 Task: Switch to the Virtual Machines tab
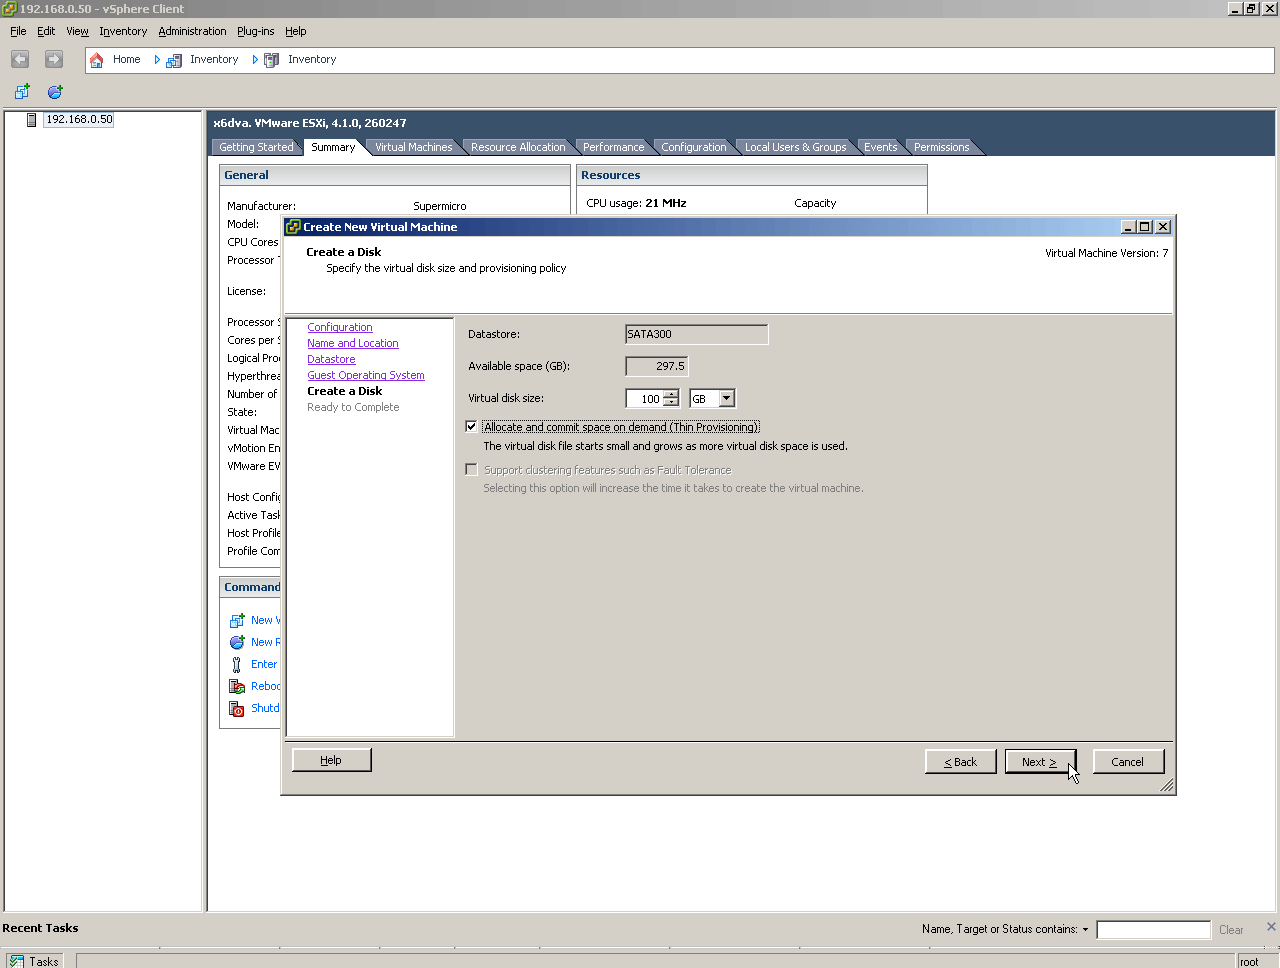[413, 148]
